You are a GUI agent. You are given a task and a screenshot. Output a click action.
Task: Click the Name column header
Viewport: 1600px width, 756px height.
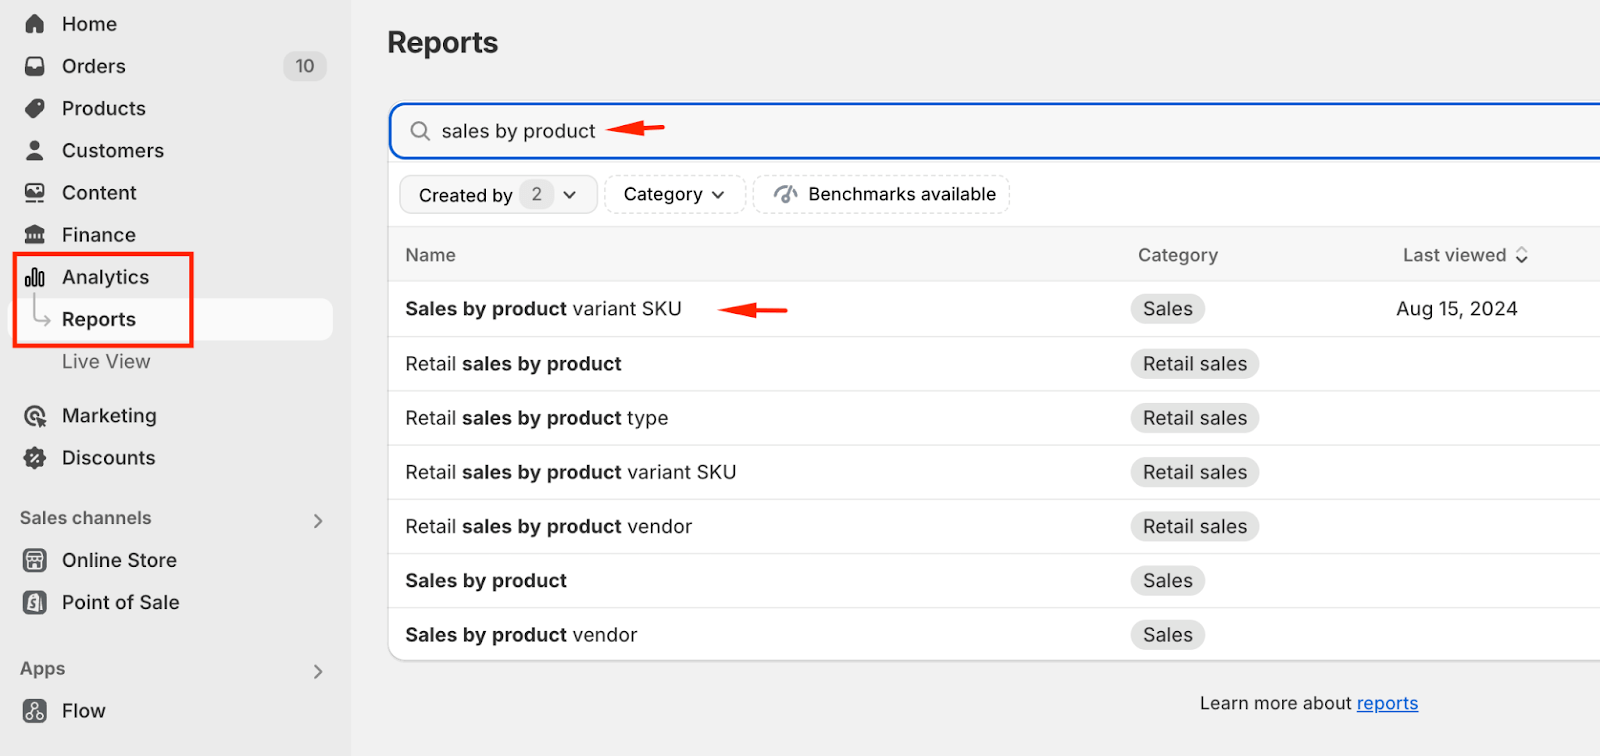(x=430, y=255)
